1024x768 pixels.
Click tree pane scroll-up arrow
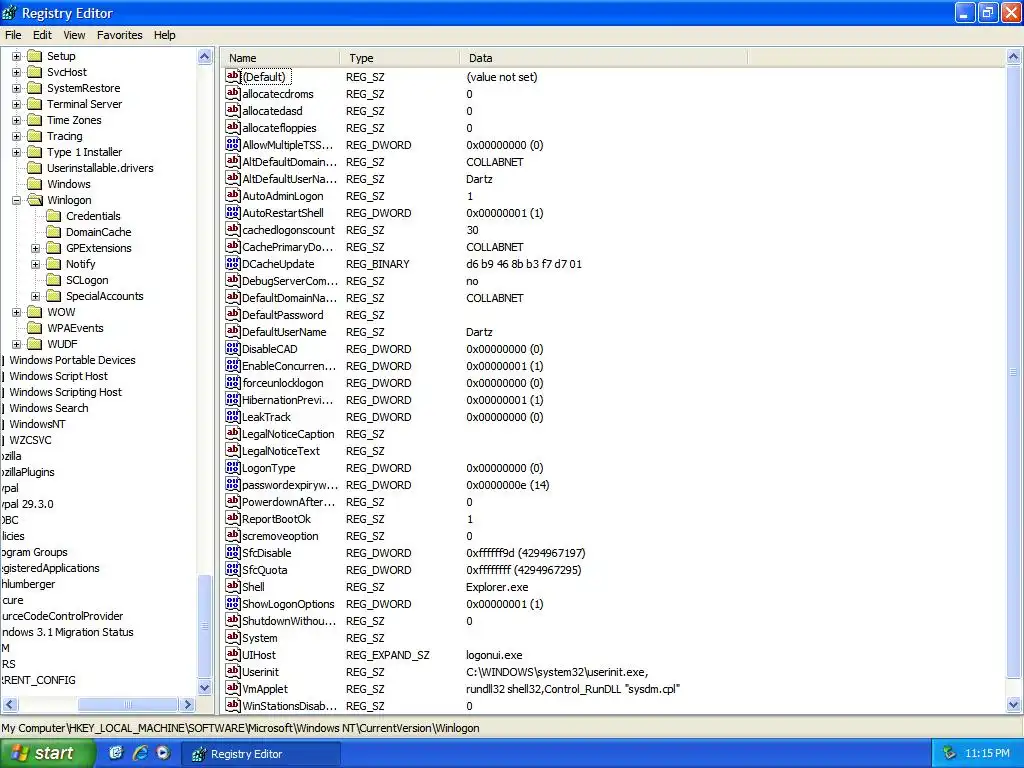coord(204,57)
